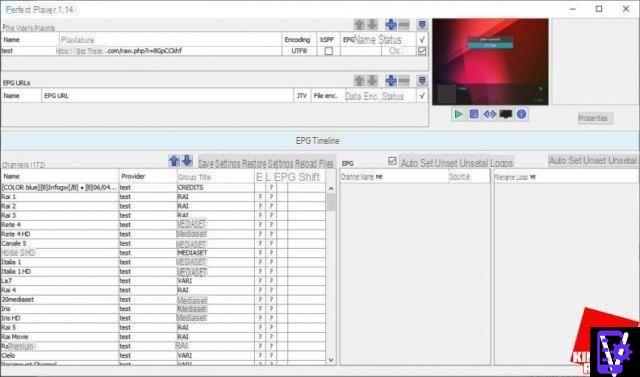
Task: Select channel row Canale 5
Action: pos(163,244)
